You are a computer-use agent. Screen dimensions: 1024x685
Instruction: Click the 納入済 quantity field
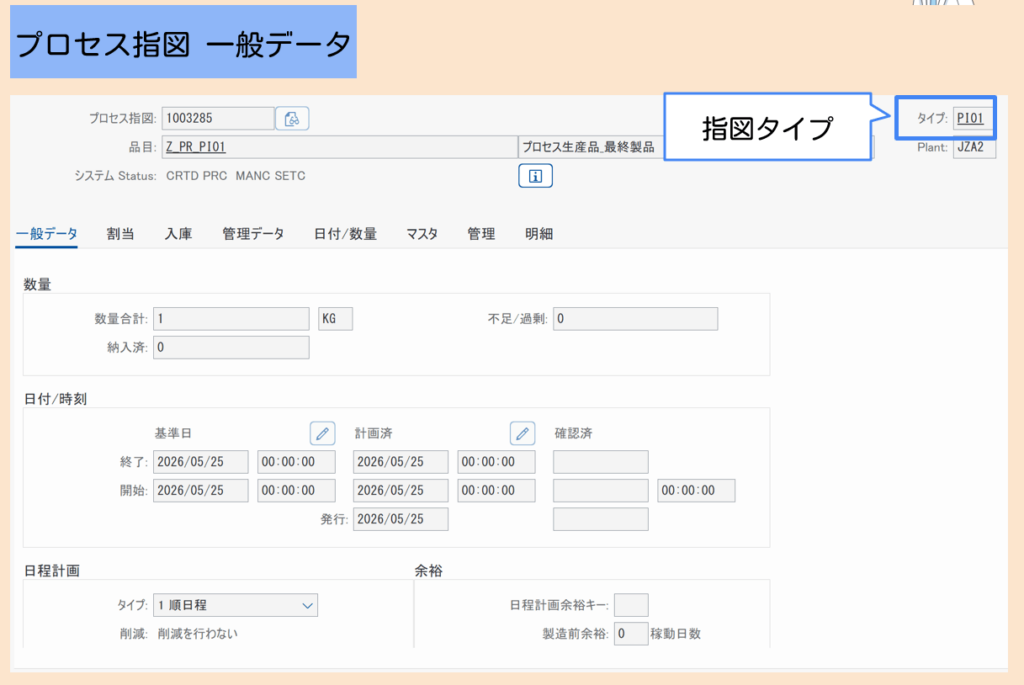coord(231,347)
